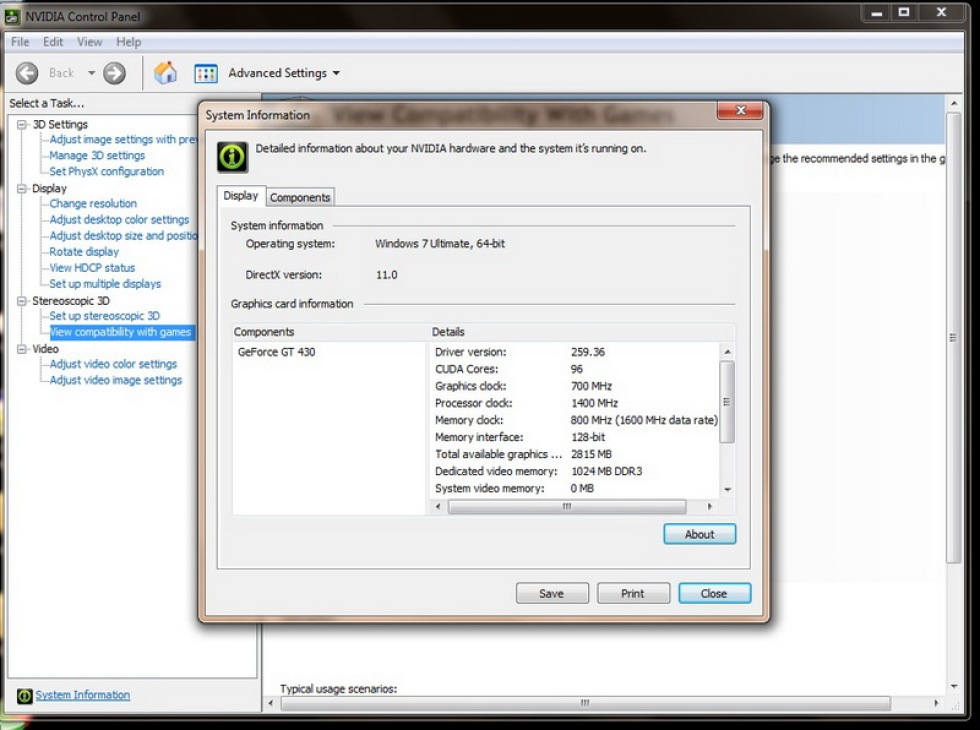Open the Help menu
The height and width of the screenshot is (730, 980).
pos(128,42)
